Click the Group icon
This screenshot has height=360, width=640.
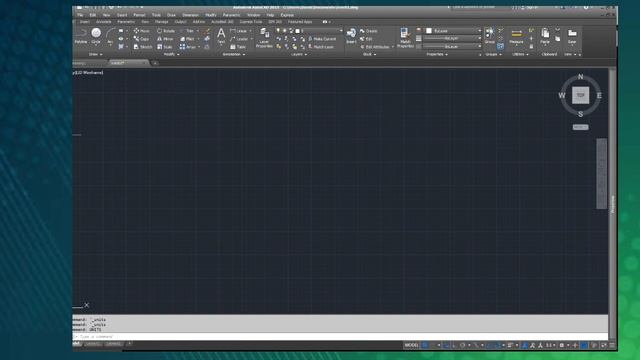click(x=489, y=36)
